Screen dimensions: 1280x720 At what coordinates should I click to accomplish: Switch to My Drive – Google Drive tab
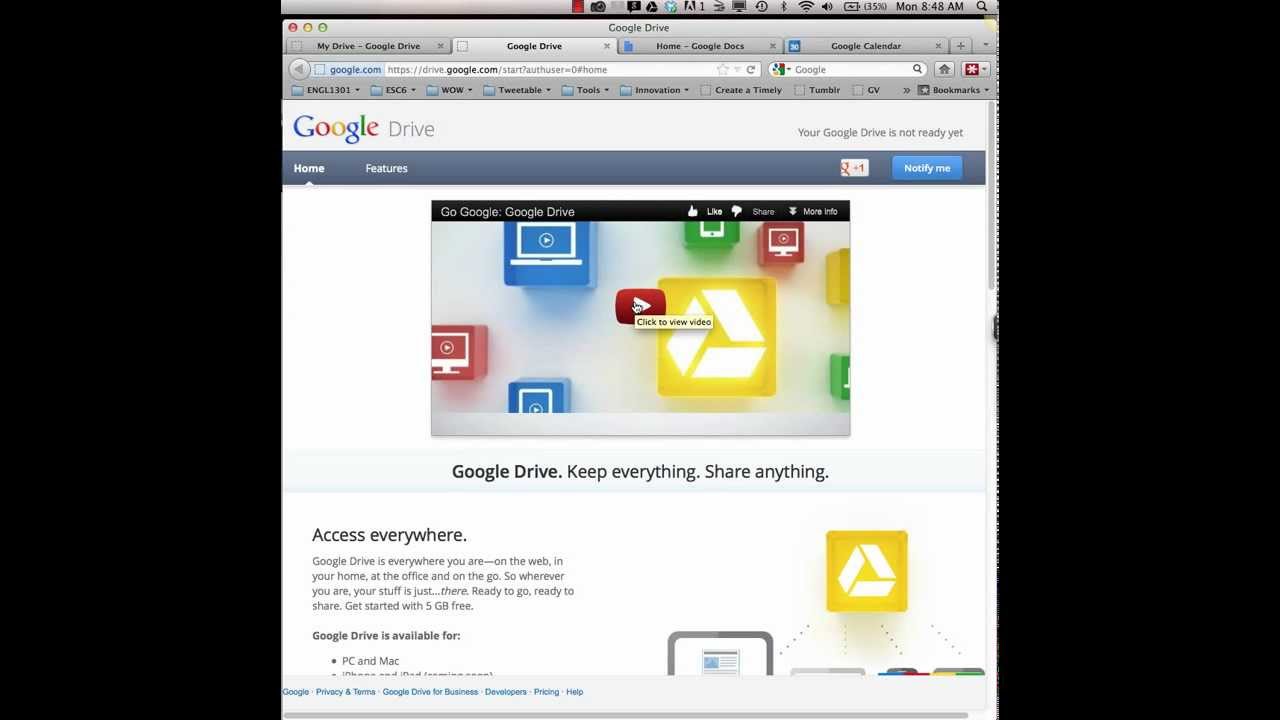(x=368, y=46)
